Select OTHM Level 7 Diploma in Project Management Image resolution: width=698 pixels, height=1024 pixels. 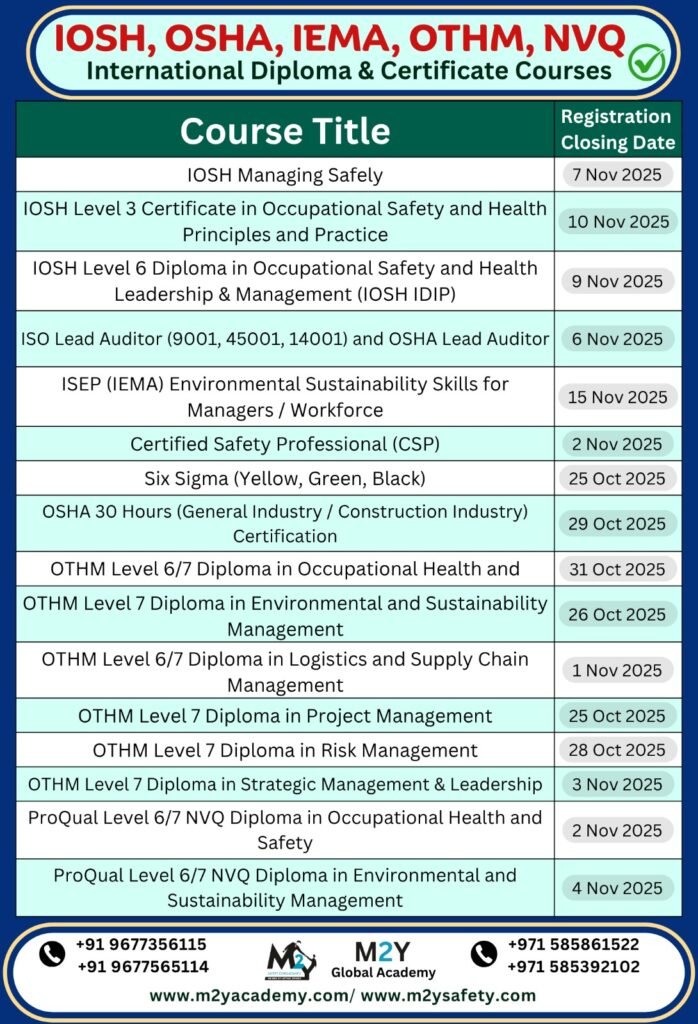(285, 716)
